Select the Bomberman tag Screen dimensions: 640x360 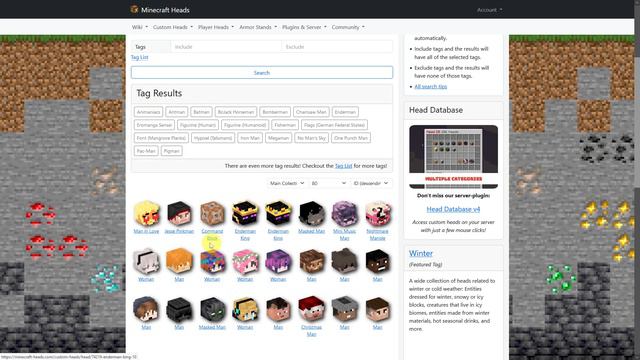(275, 112)
